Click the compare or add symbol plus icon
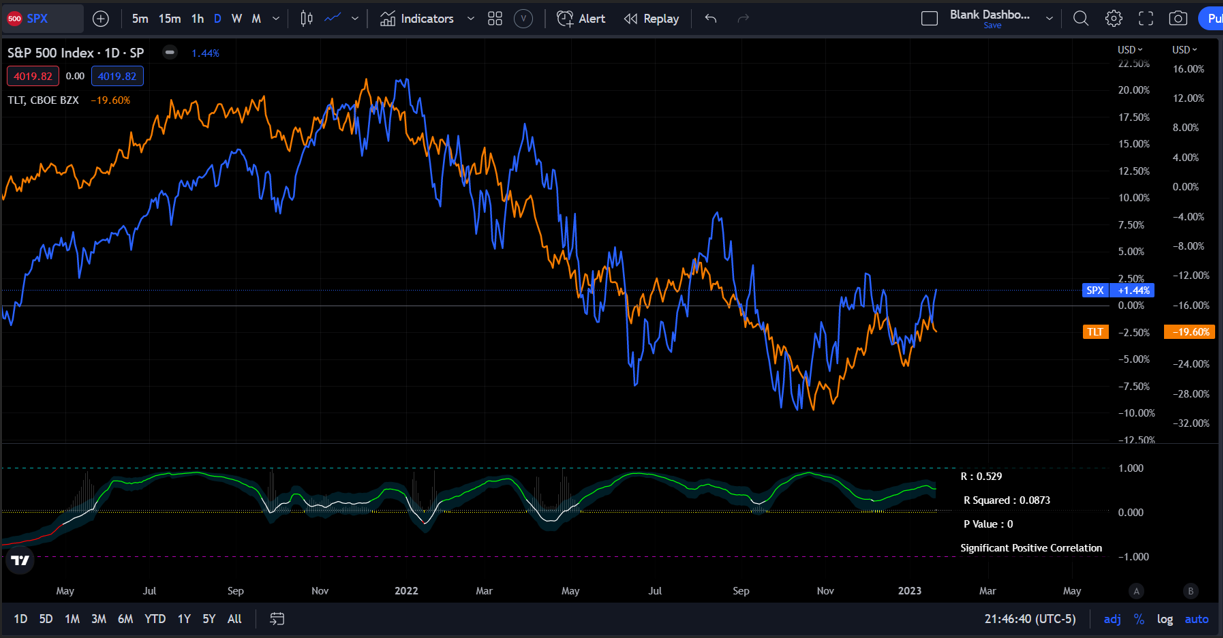This screenshot has width=1223, height=638. coord(101,18)
